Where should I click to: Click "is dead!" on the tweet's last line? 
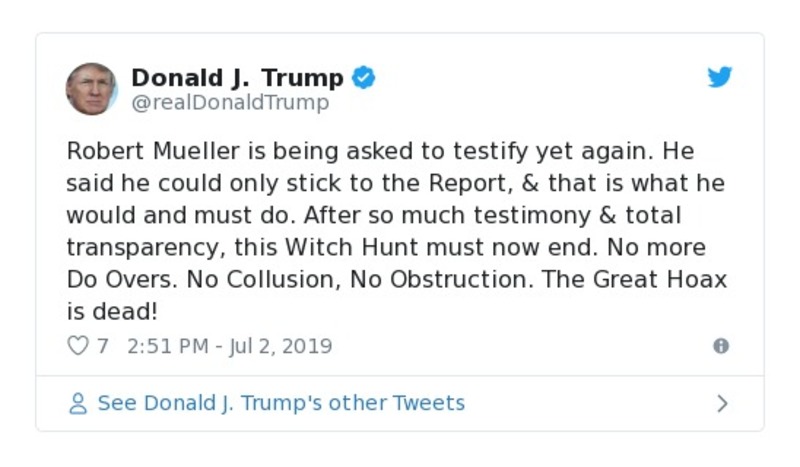coord(112,310)
